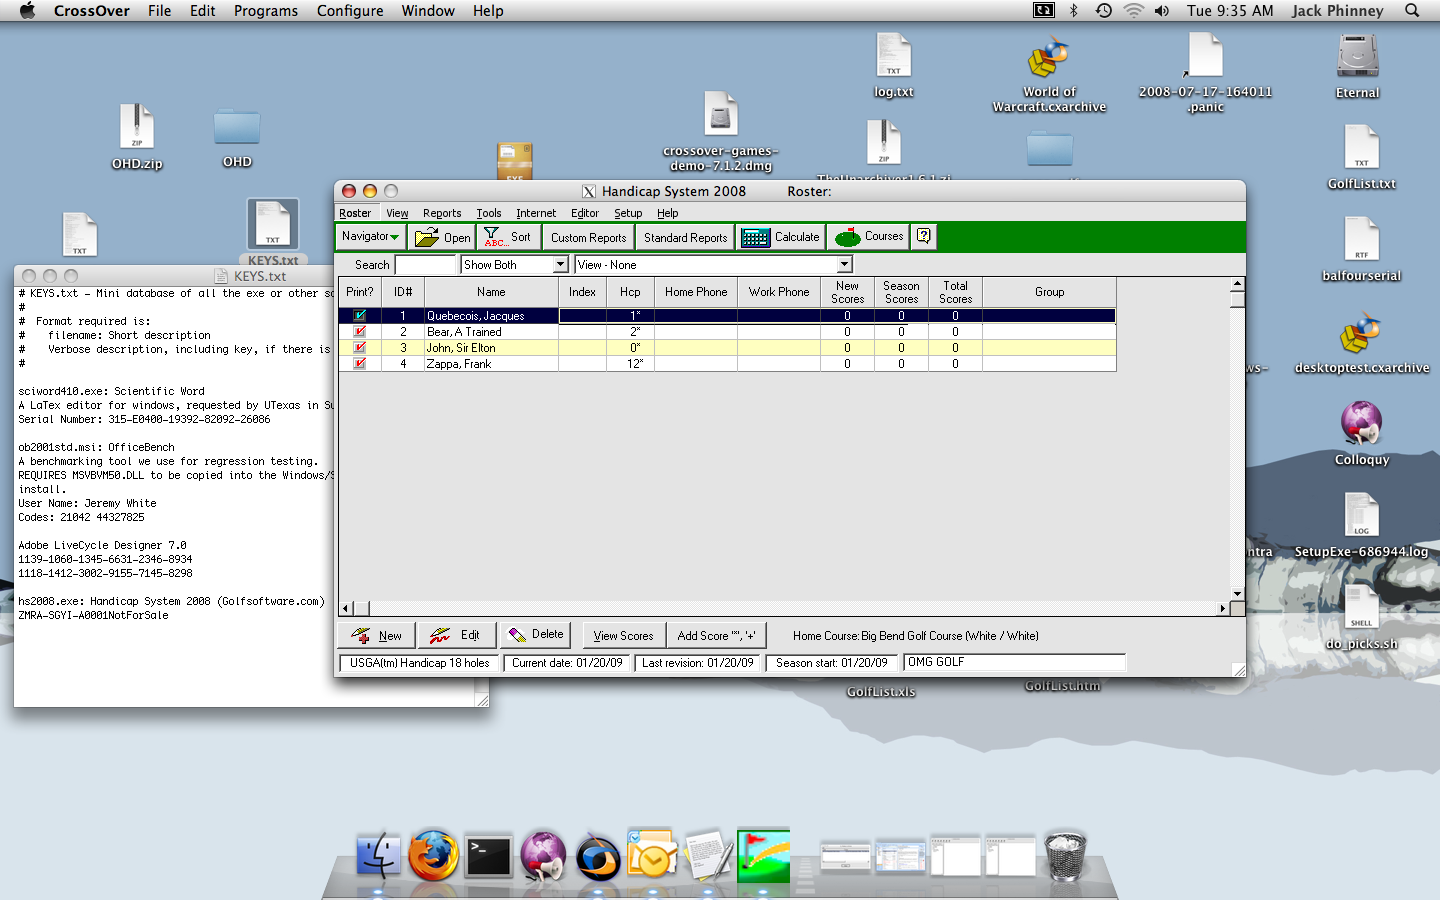This screenshot has width=1440, height=900.
Task: Click the roster vertical scrollbar down arrow
Action: point(1237,594)
